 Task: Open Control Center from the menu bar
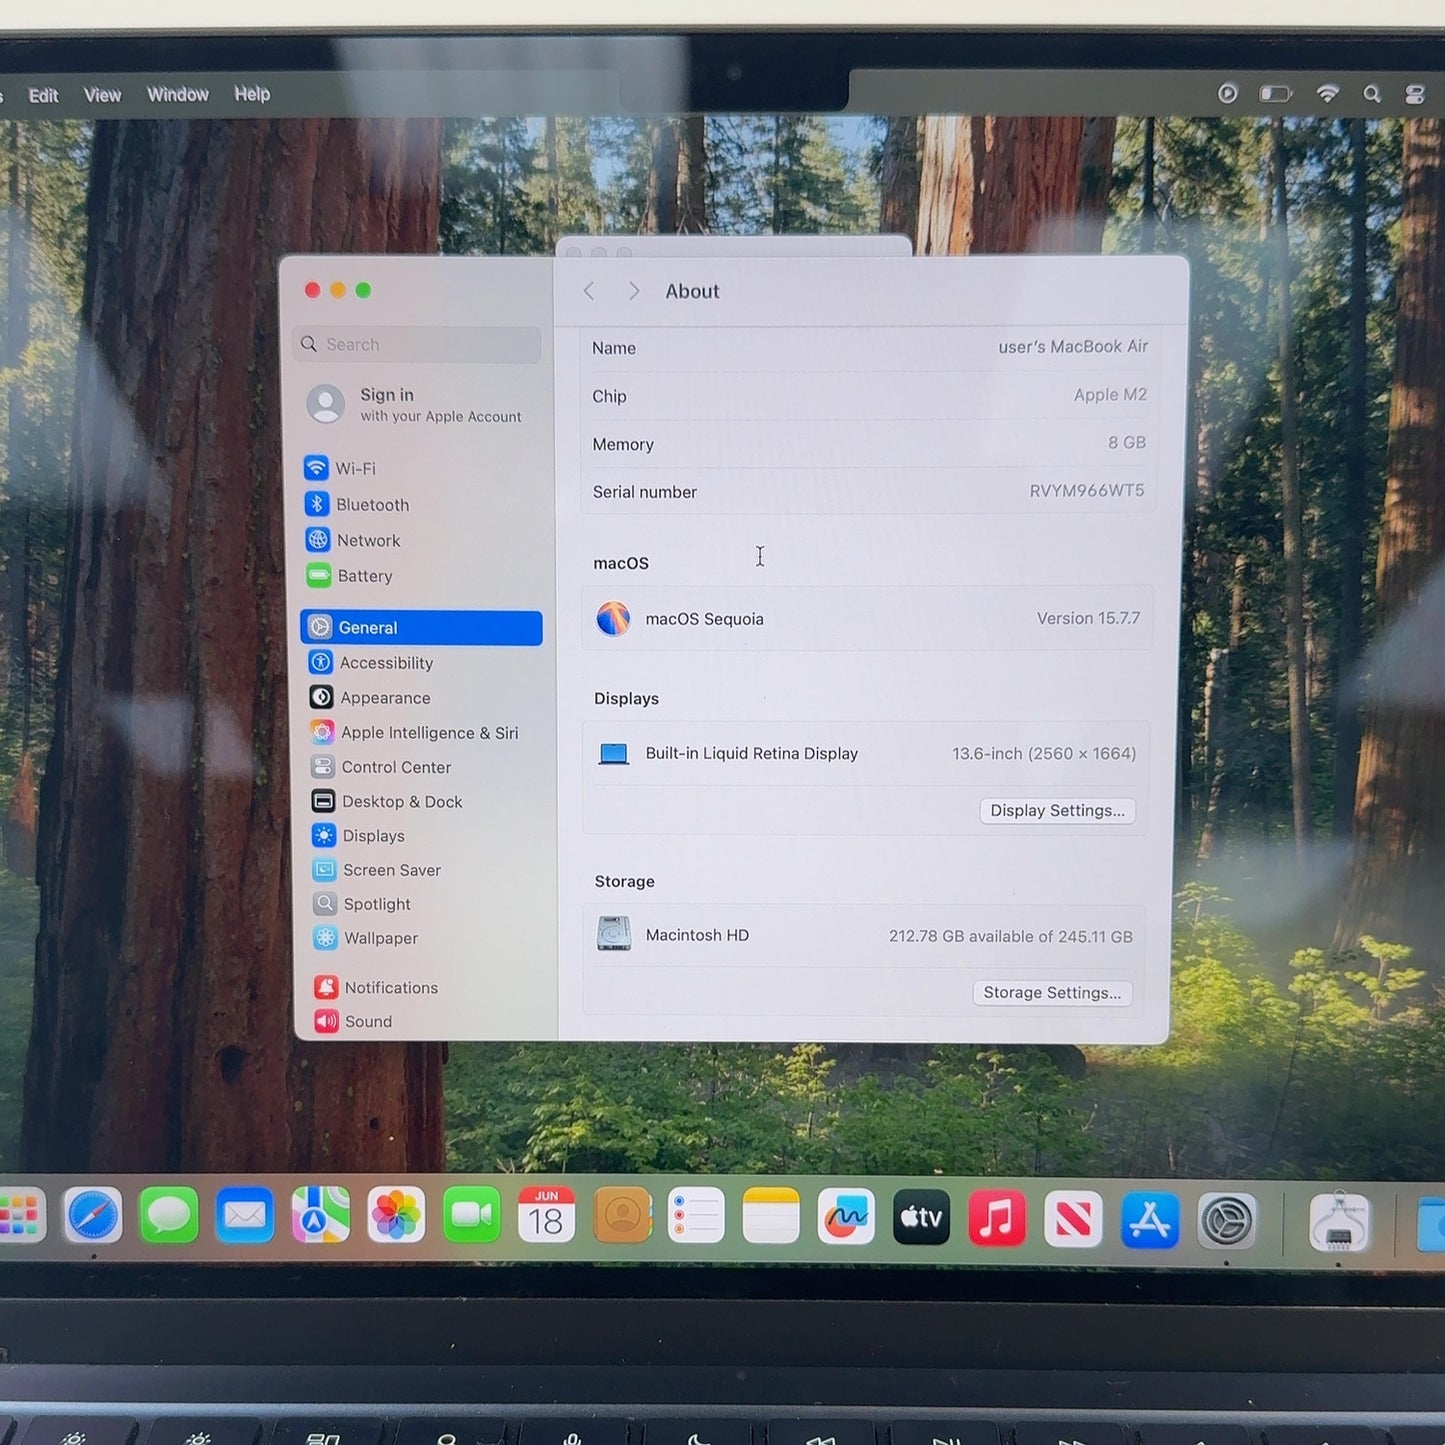click(x=1415, y=94)
